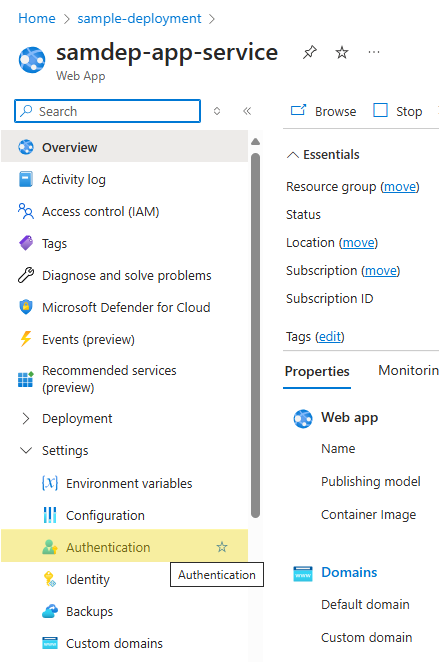Open the more options ellipsis menu
This screenshot has width=439, height=662.
tap(374, 52)
